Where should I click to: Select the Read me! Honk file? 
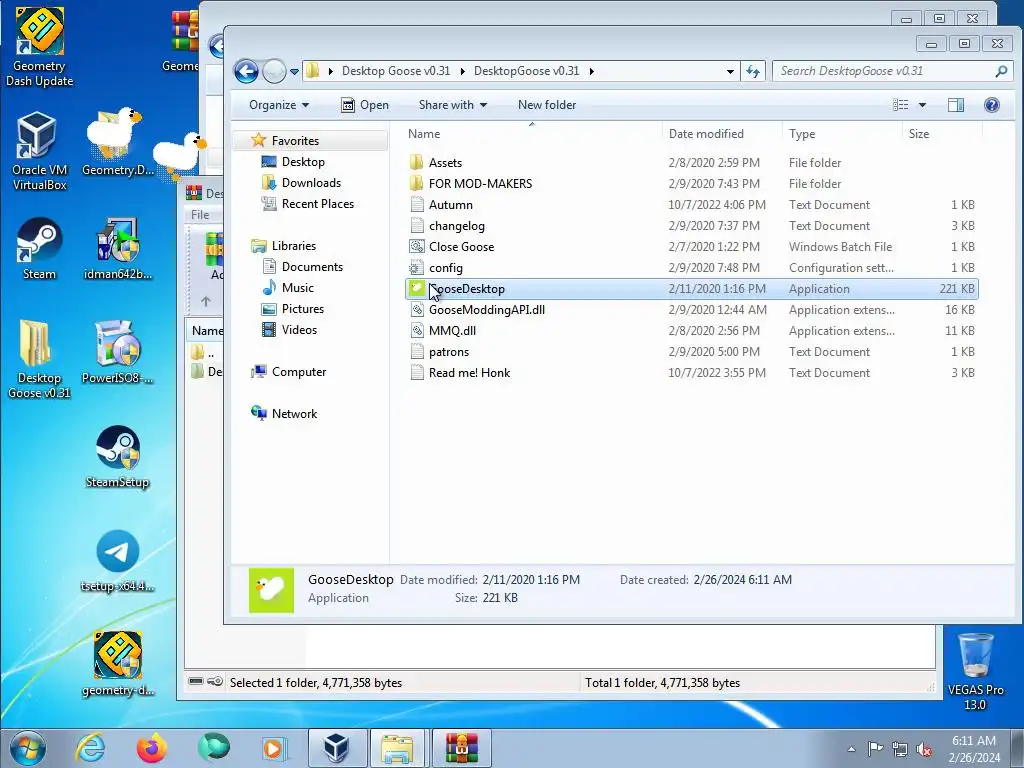(x=692, y=372)
